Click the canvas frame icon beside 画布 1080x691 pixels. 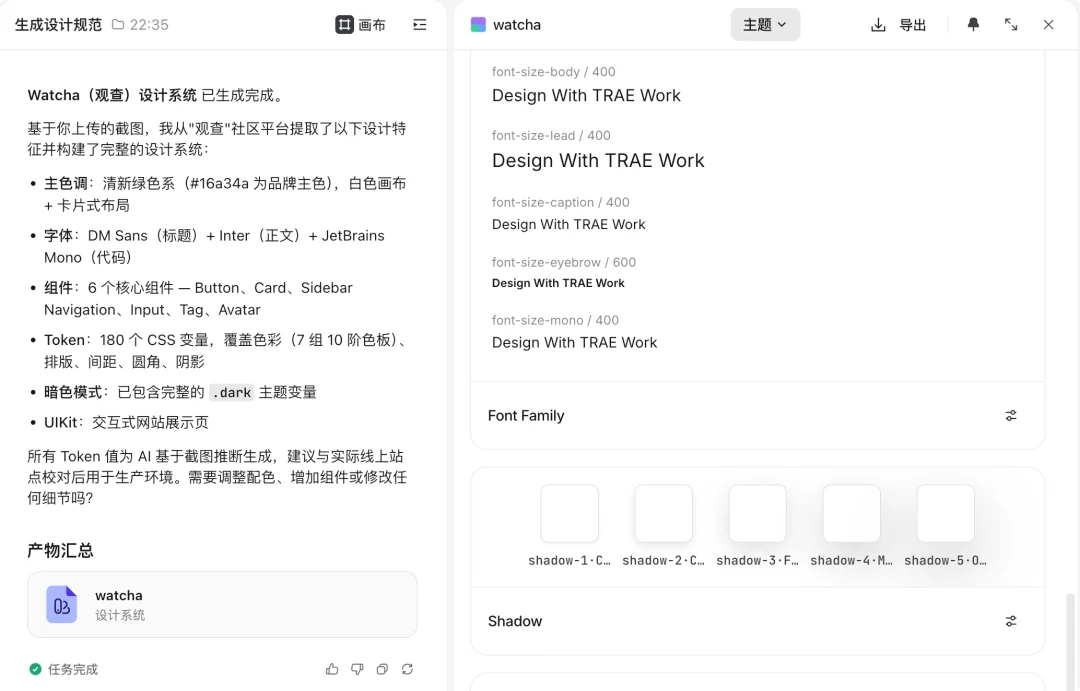(344, 25)
